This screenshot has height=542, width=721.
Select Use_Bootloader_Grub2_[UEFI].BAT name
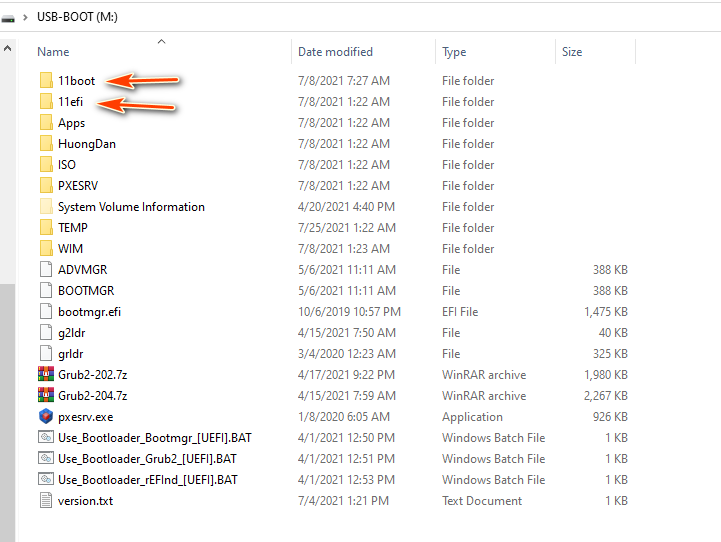tap(147, 459)
